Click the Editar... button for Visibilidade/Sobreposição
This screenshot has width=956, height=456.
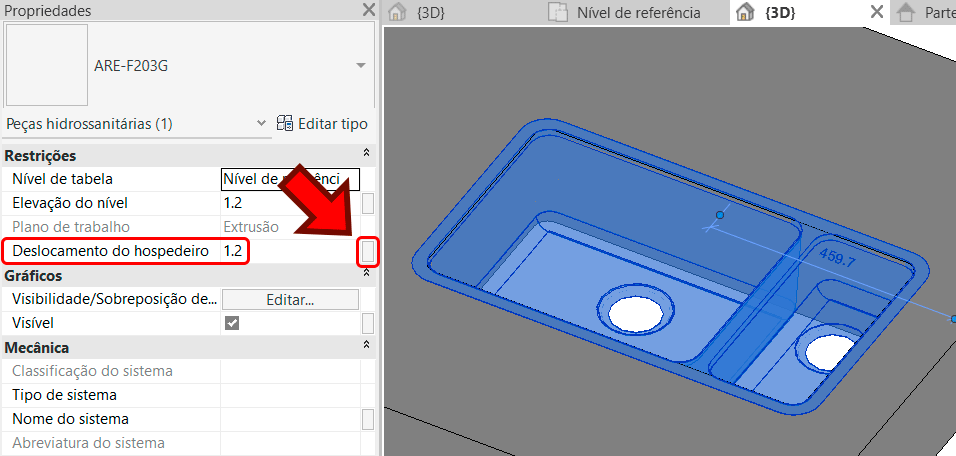pos(290,299)
